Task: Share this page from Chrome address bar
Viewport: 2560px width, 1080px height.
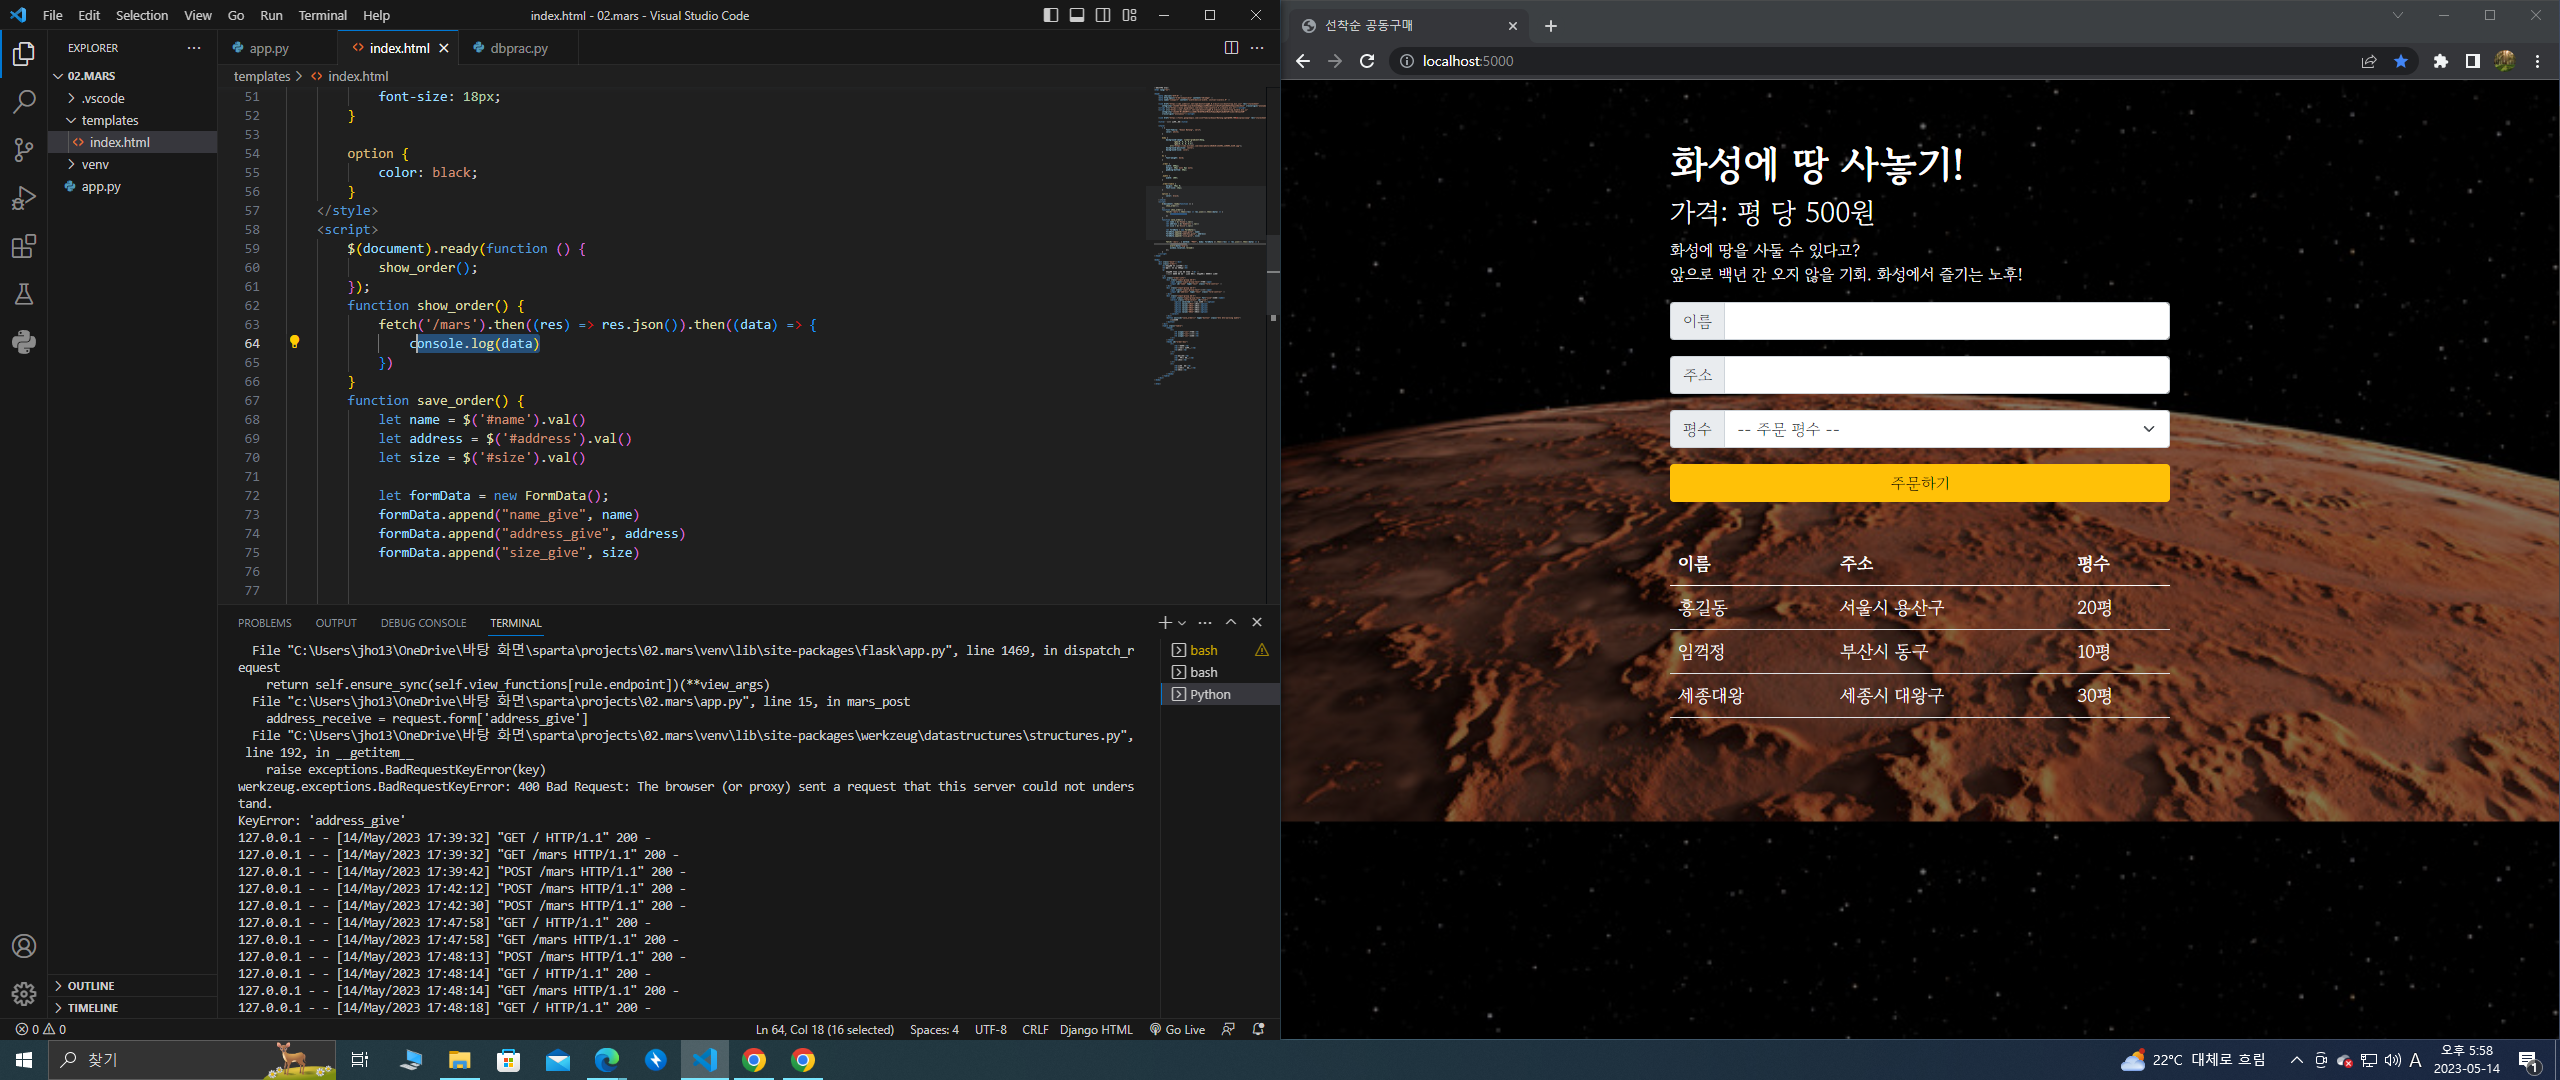Action: [x=2369, y=61]
